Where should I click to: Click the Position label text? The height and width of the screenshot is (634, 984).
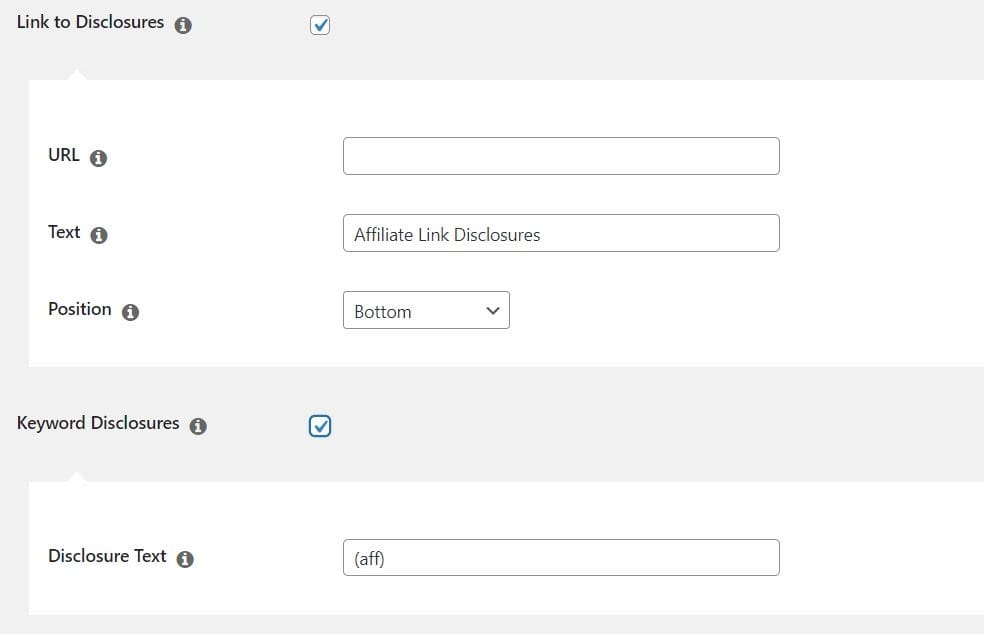point(79,309)
